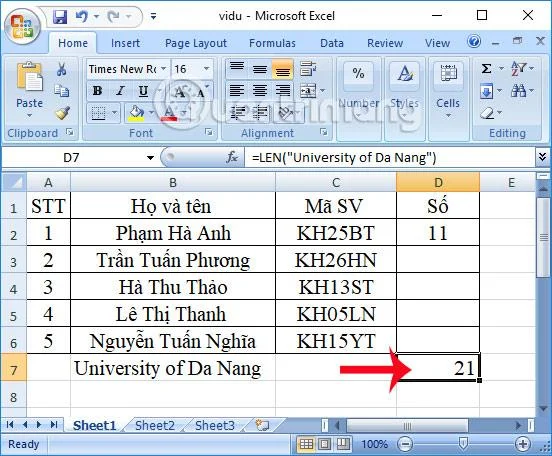Toggle Italic formatting
This screenshot has width=552, height=456.
coord(120,91)
